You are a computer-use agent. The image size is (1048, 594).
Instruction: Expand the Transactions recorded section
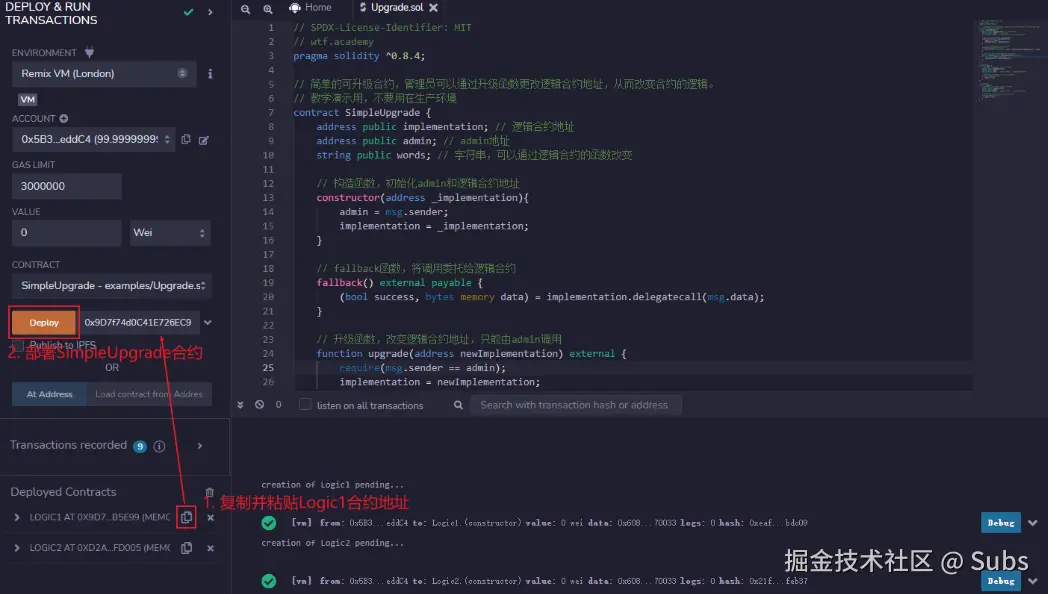pos(199,446)
